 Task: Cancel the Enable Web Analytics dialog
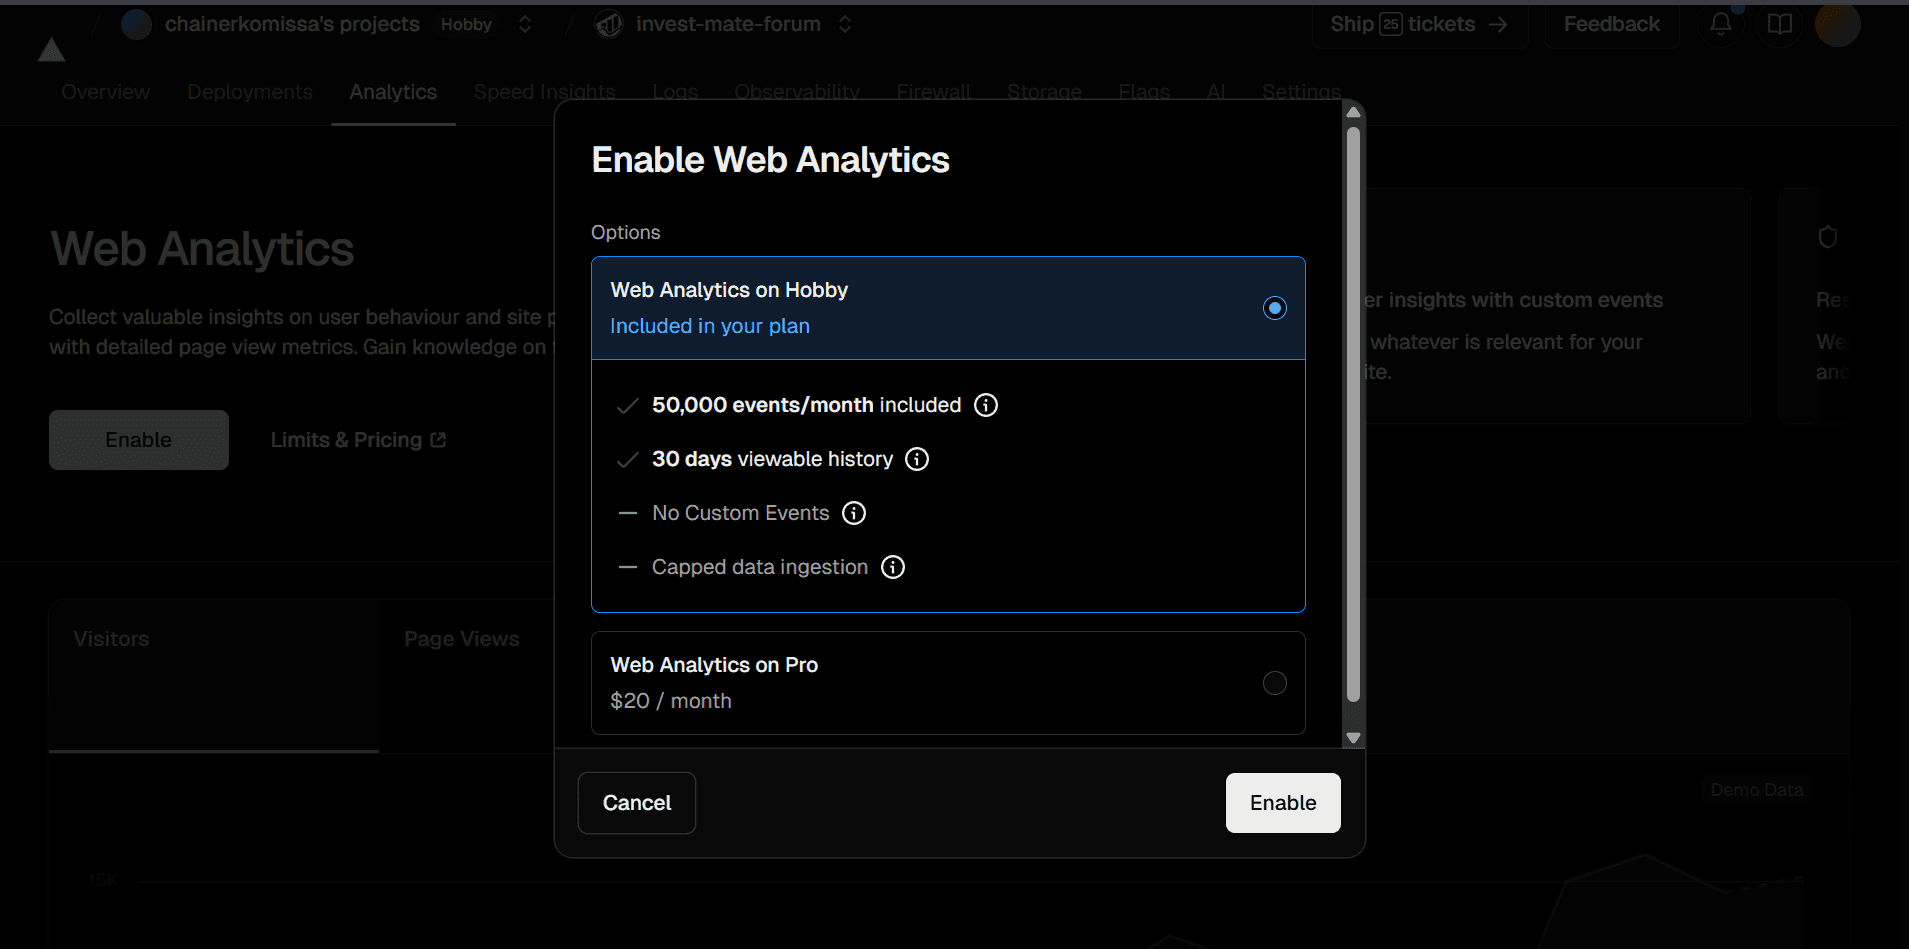tap(636, 802)
